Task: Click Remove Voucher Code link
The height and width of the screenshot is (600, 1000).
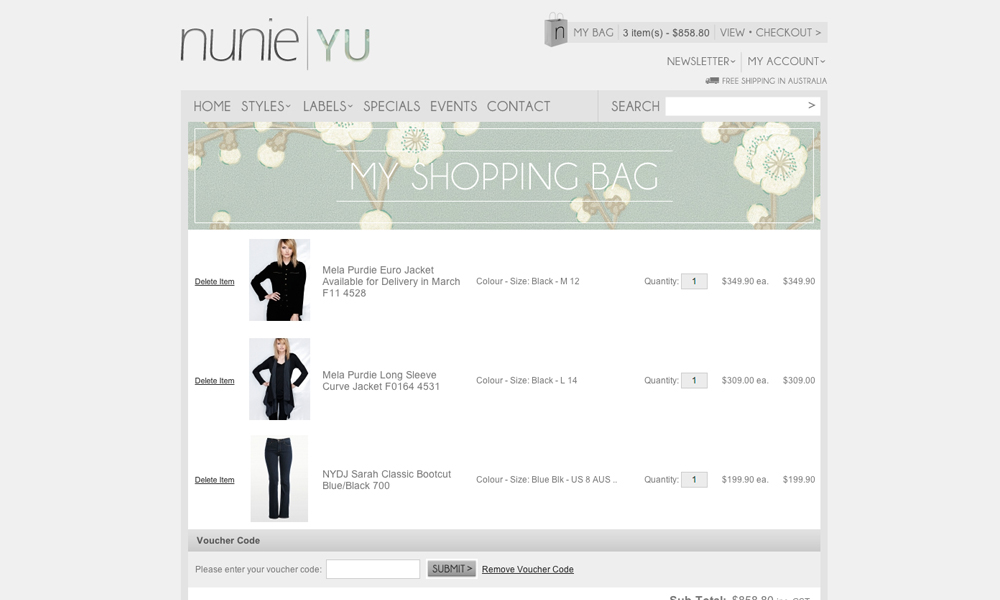Action: pos(527,570)
